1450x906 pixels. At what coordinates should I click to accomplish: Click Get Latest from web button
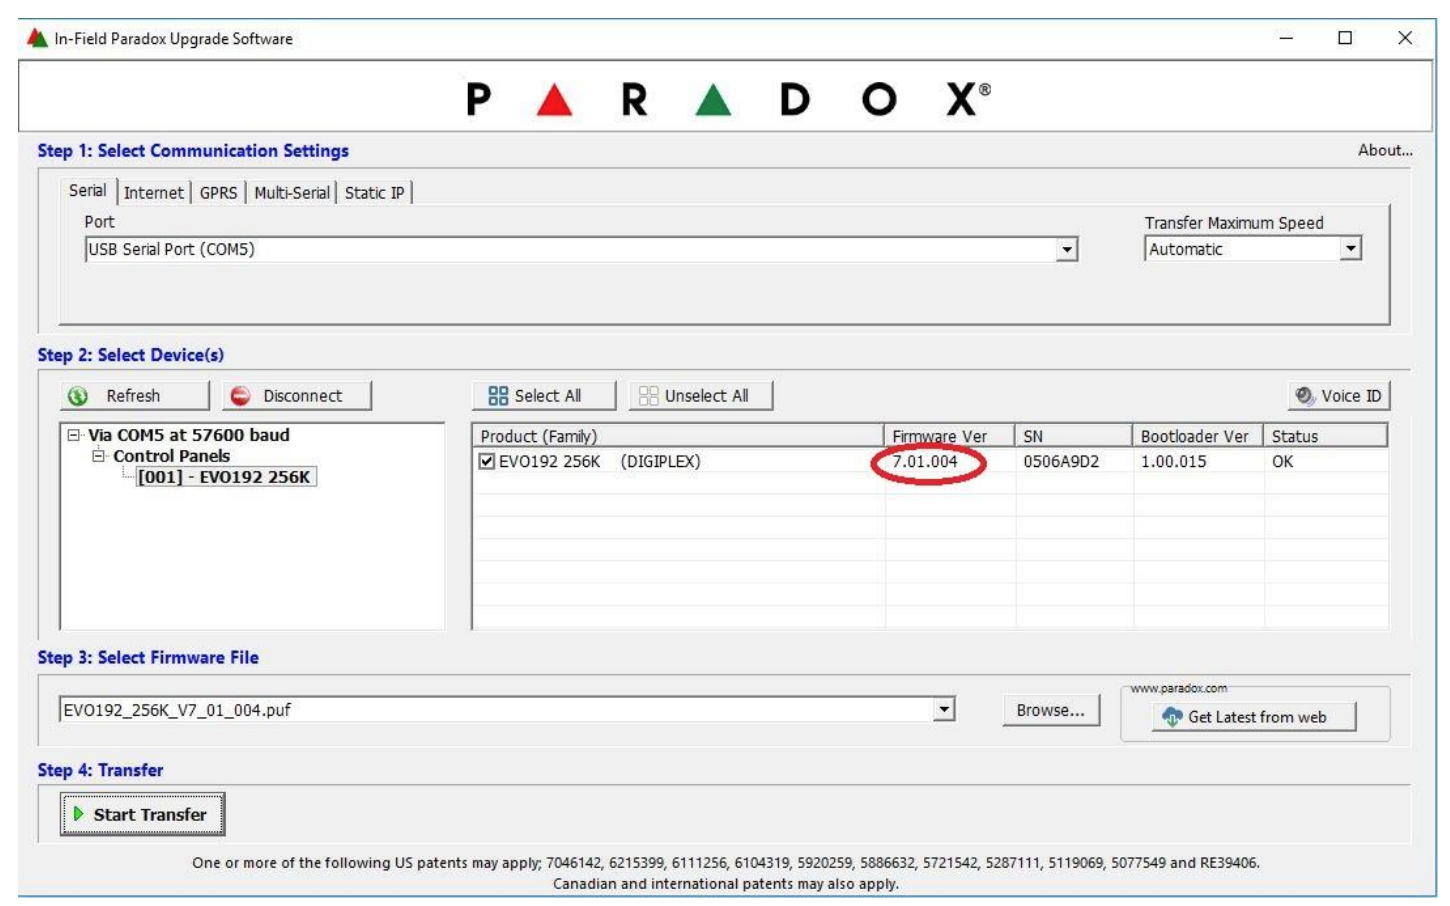pyautogui.click(x=1254, y=717)
